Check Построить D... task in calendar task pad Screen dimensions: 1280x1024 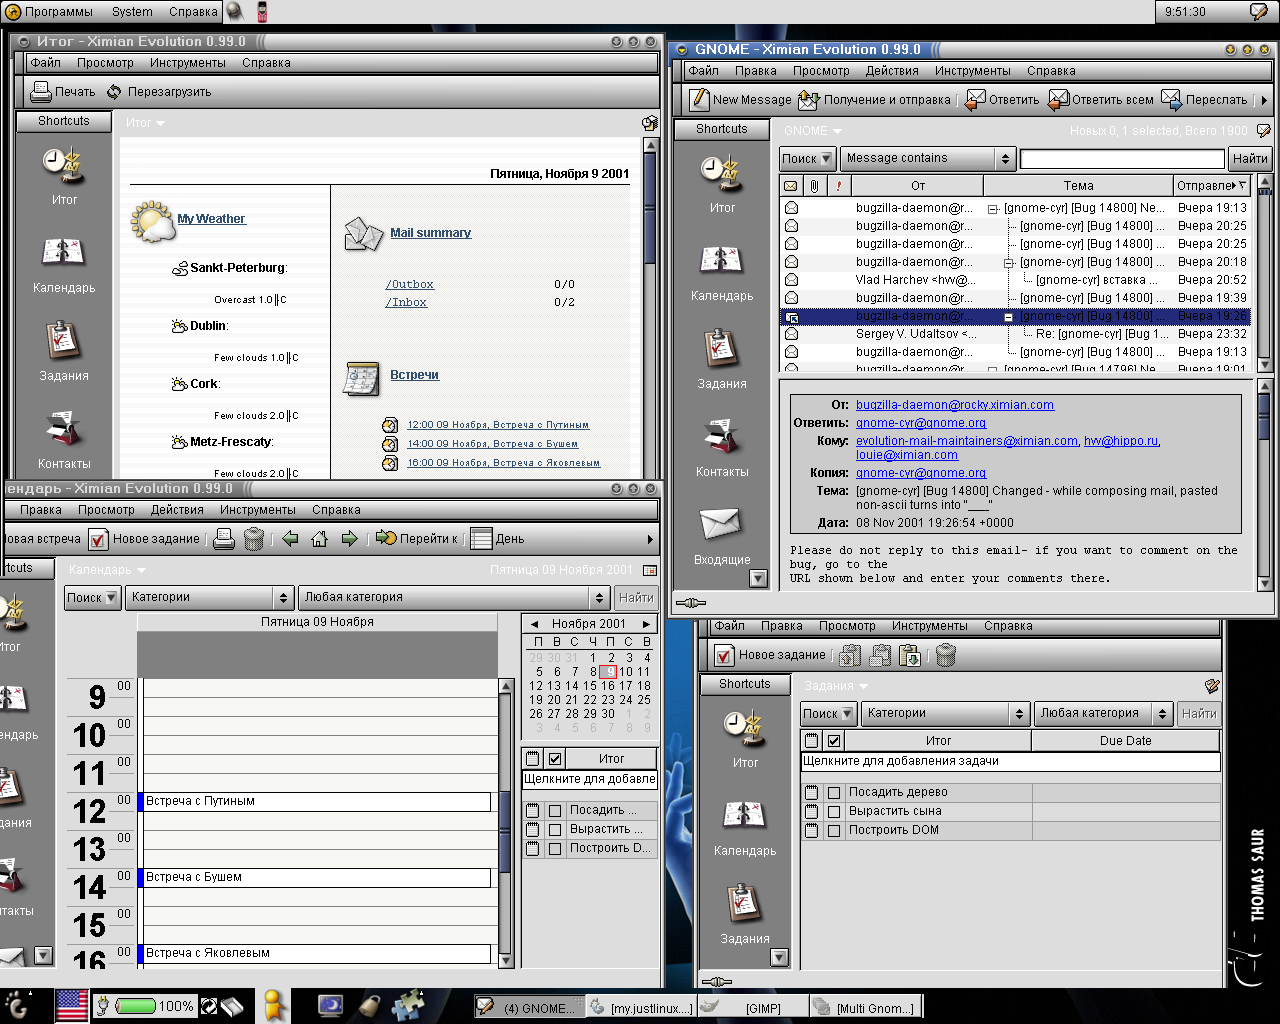pyautogui.click(x=555, y=848)
